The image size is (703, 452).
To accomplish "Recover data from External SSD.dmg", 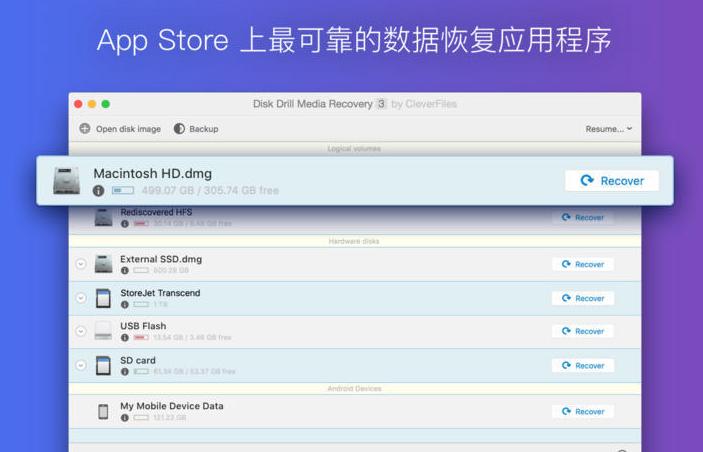I will (582, 264).
